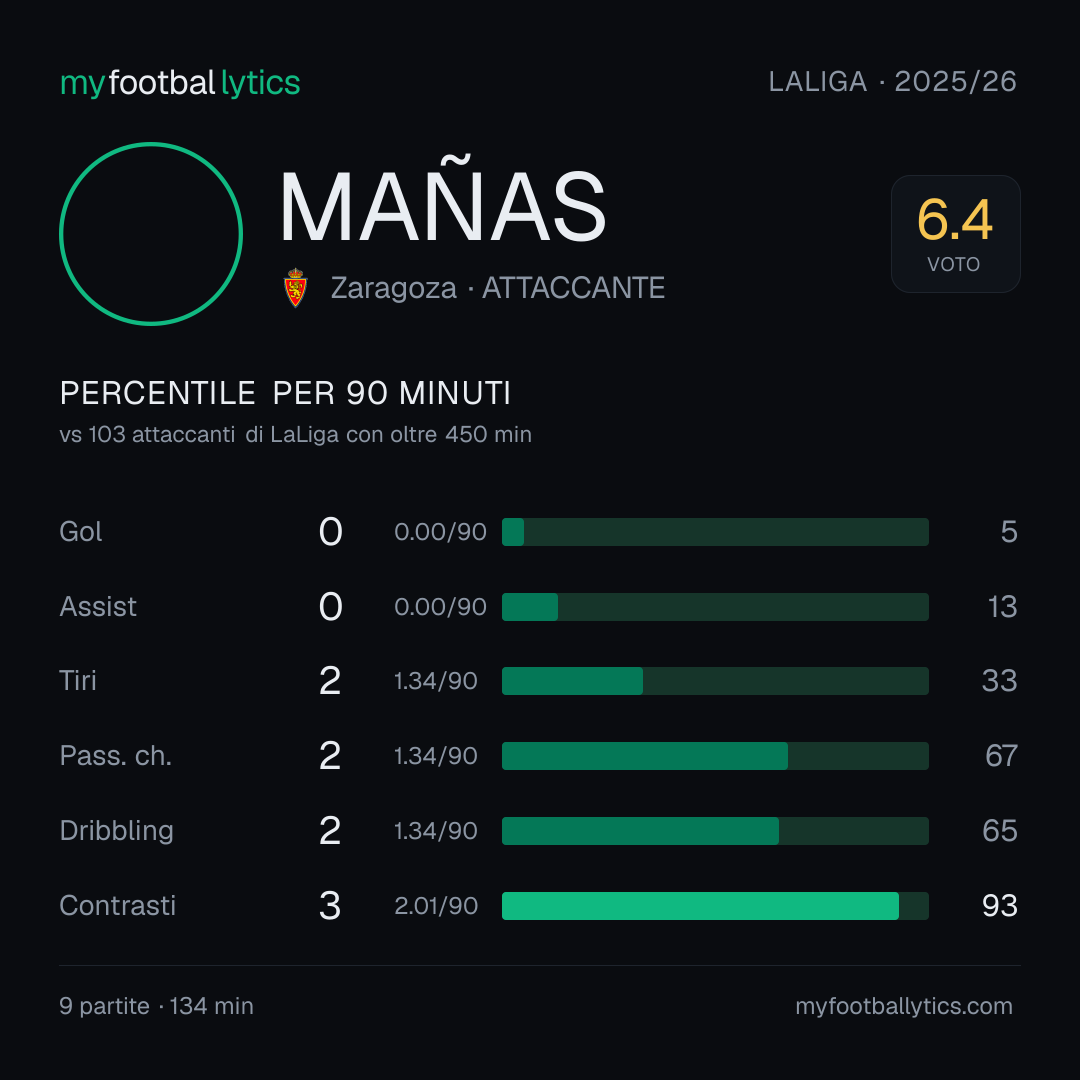Image resolution: width=1080 pixels, height=1080 pixels.
Task: Click the Assist percentile bar
Action: click(x=715, y=607)
